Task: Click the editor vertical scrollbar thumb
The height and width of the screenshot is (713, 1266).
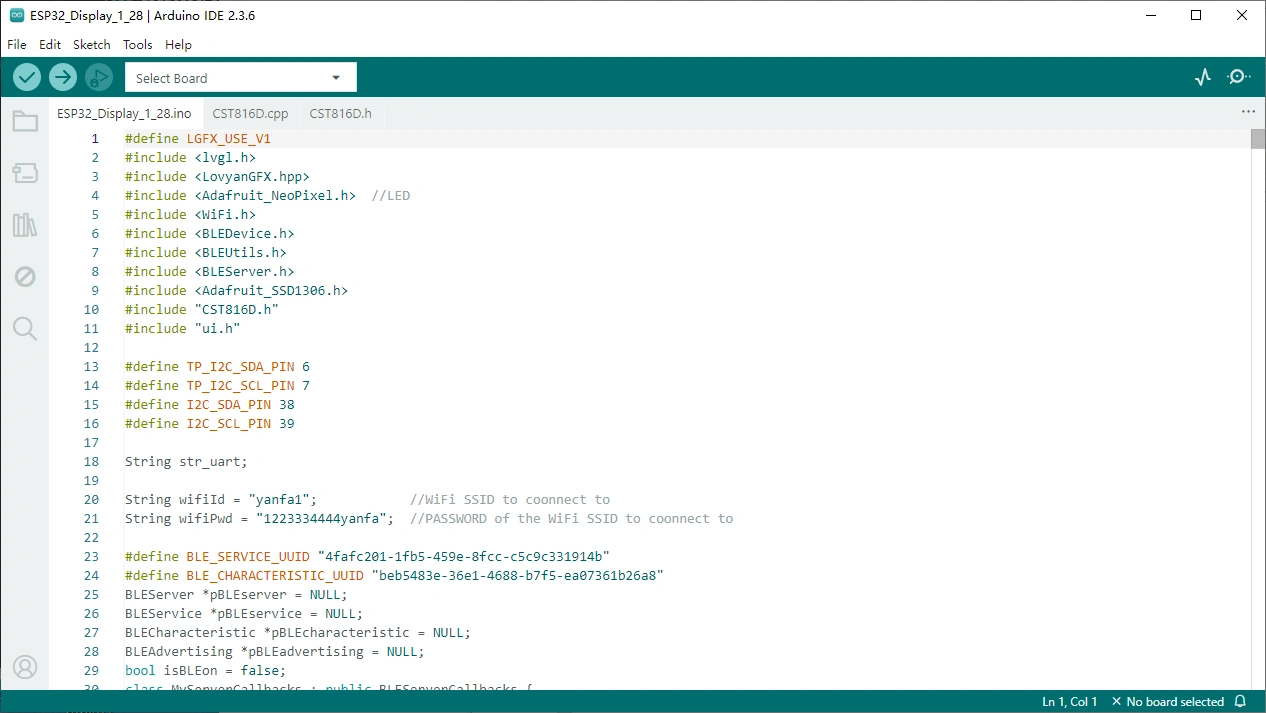Action: point(1258,139)
